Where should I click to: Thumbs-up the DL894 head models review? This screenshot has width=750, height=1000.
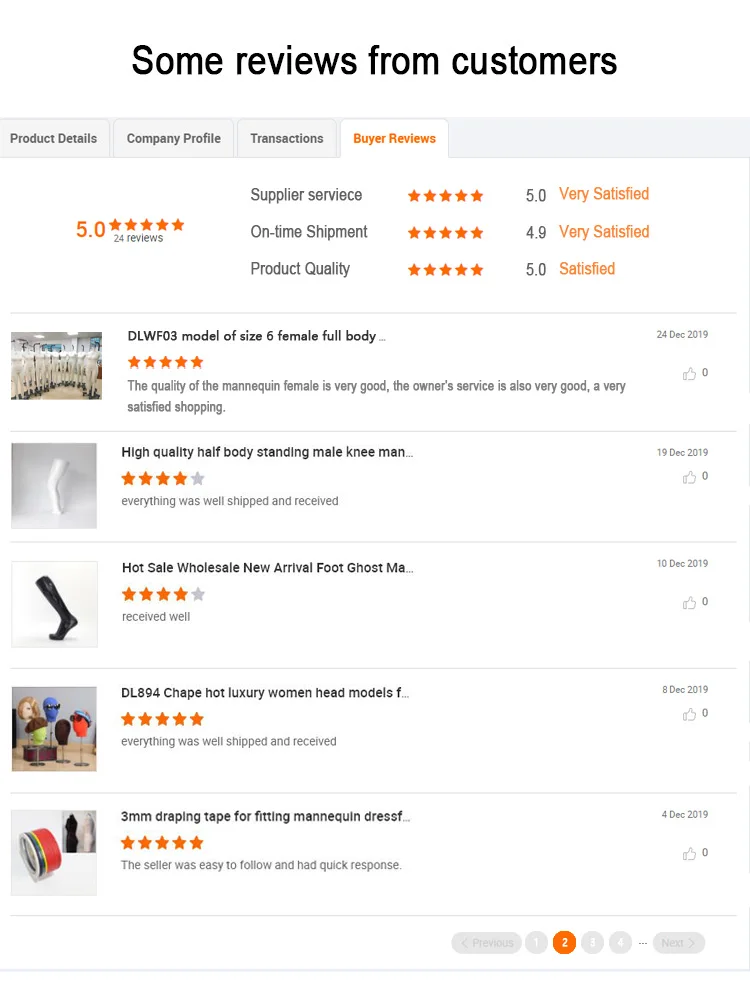pos(690,715)
